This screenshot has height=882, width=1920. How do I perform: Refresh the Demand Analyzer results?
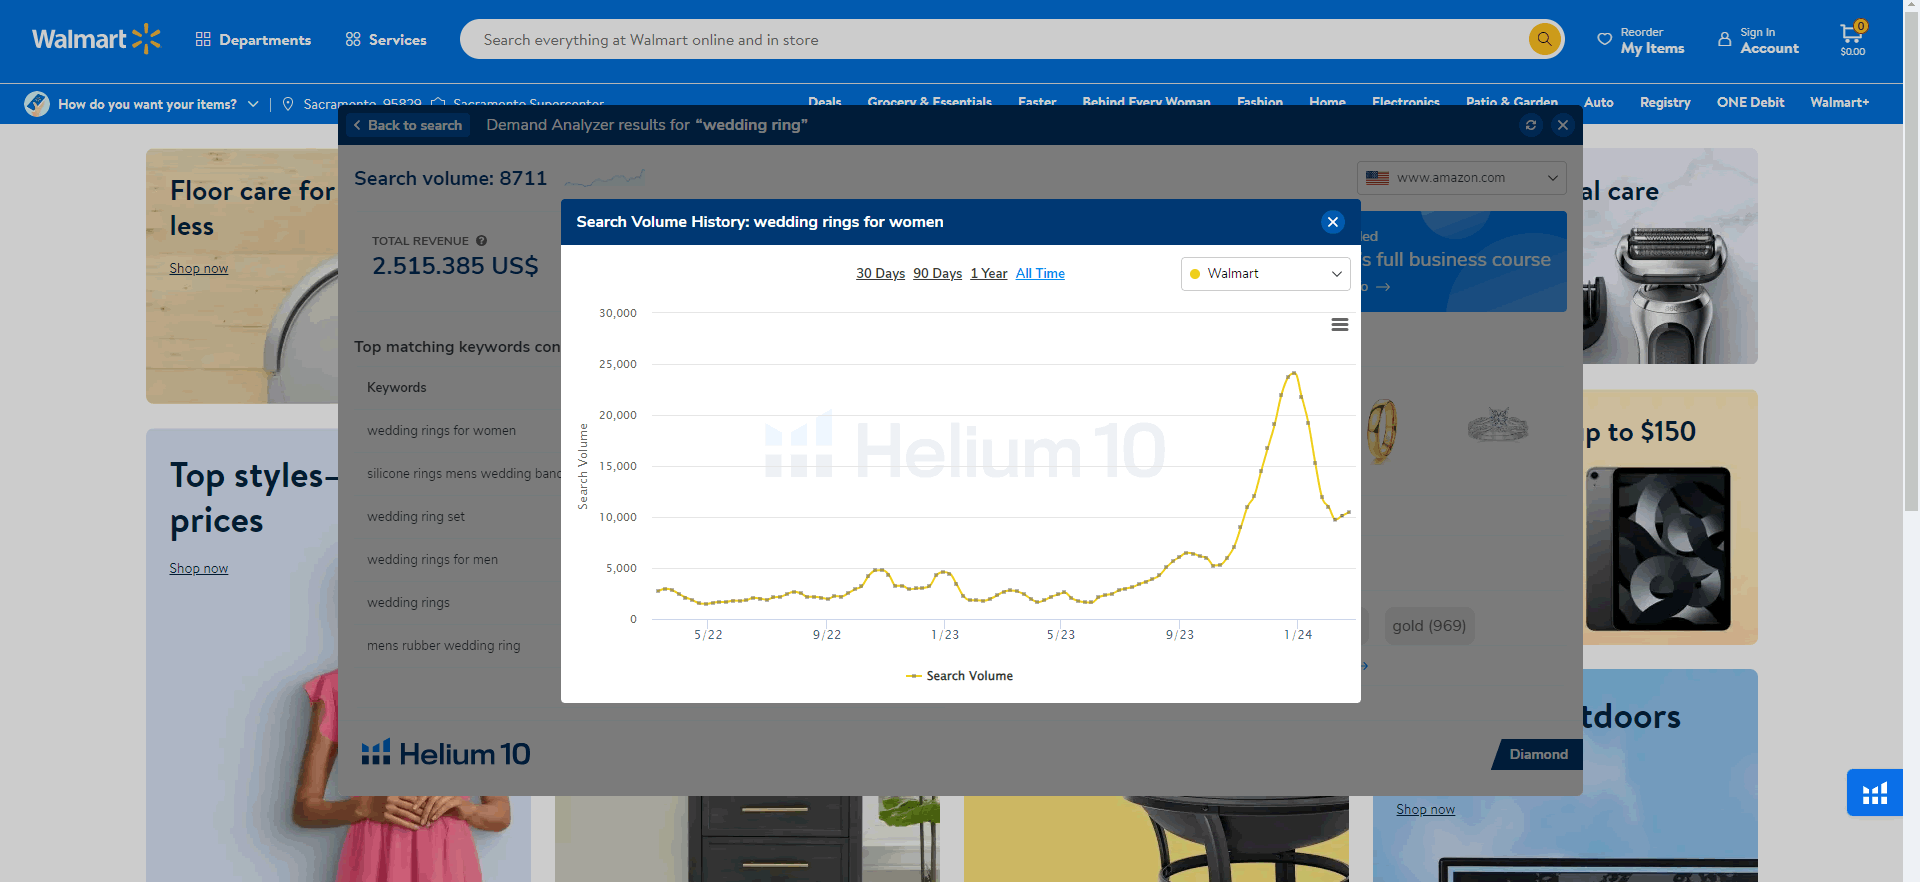click(1530, 125)
